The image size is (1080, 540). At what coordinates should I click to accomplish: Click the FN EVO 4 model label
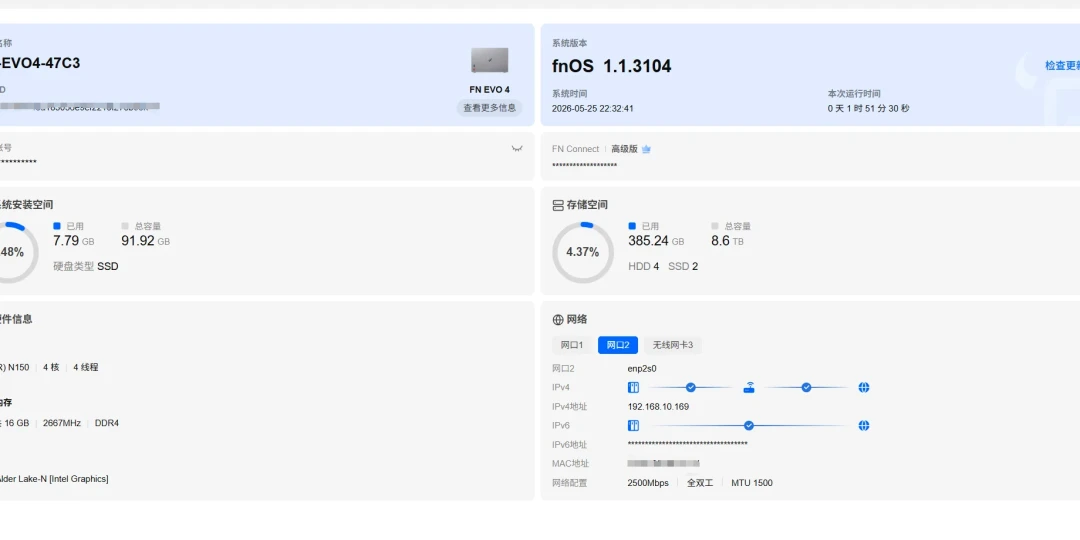[490, 90]
